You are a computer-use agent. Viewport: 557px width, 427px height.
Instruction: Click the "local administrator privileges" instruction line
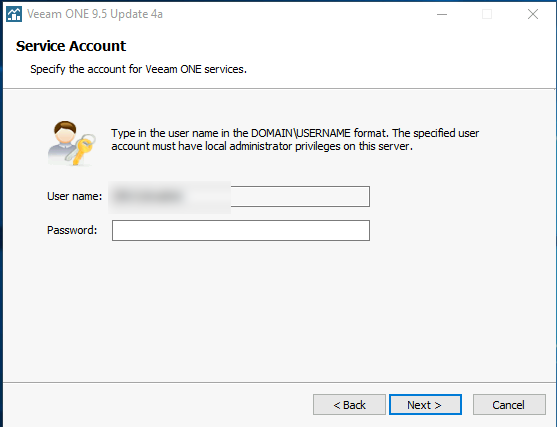[262, 146]
